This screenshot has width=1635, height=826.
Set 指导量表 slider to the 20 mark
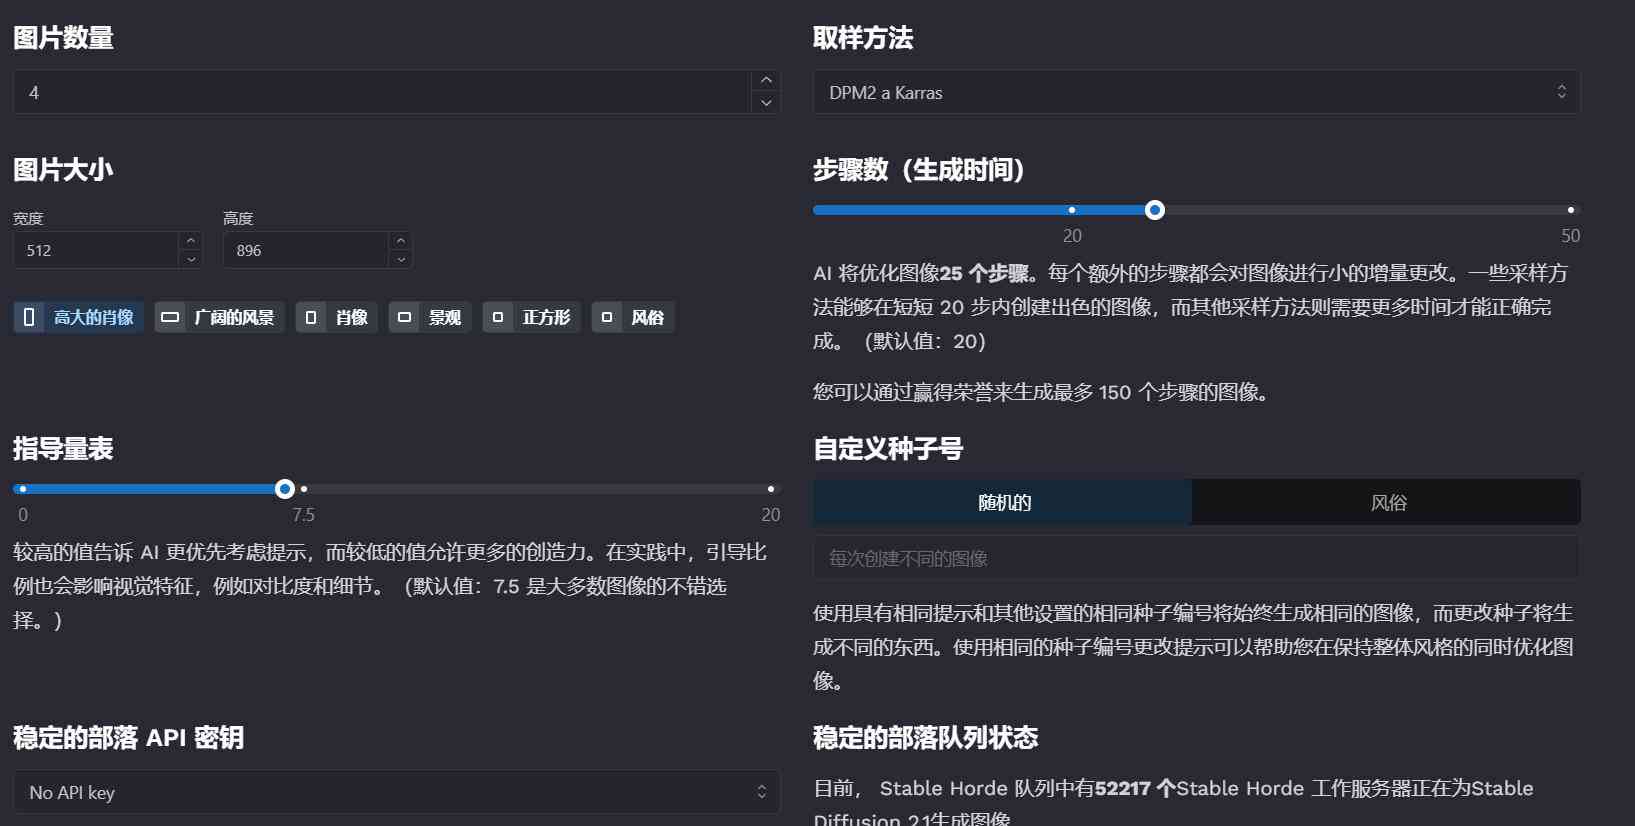(x=771, y=489)
